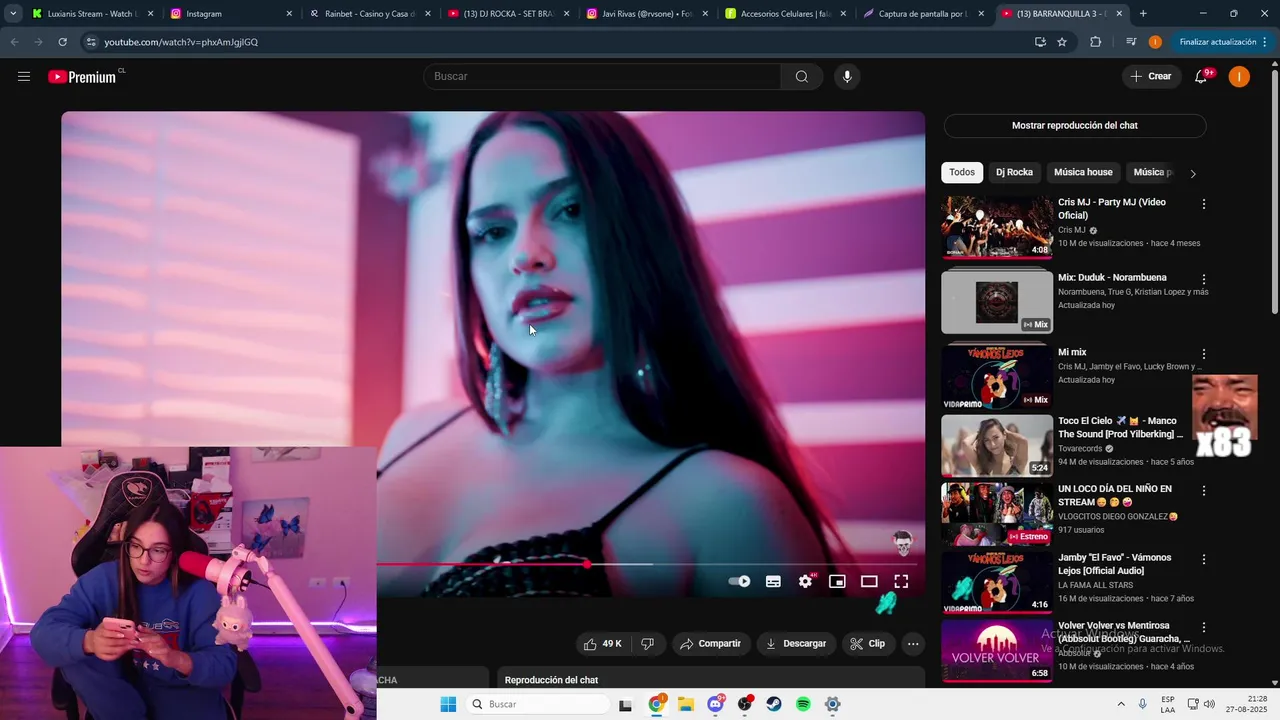Screen dimensions: 1280x720
Task: Open Jamby El Favo Vámonos Lejos title
Action: click(1115, 564)
